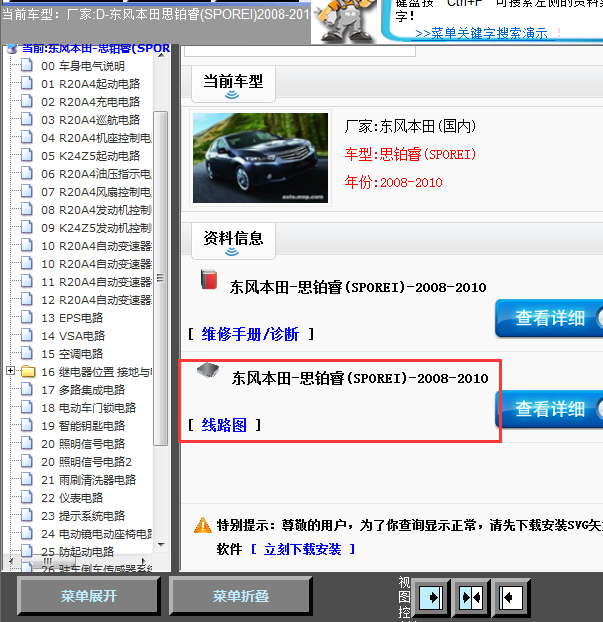Open 21 雨刷清洗器电路 document
This screenshot has width=603, height=622.
pyautogui.click(x=88, y=480)
